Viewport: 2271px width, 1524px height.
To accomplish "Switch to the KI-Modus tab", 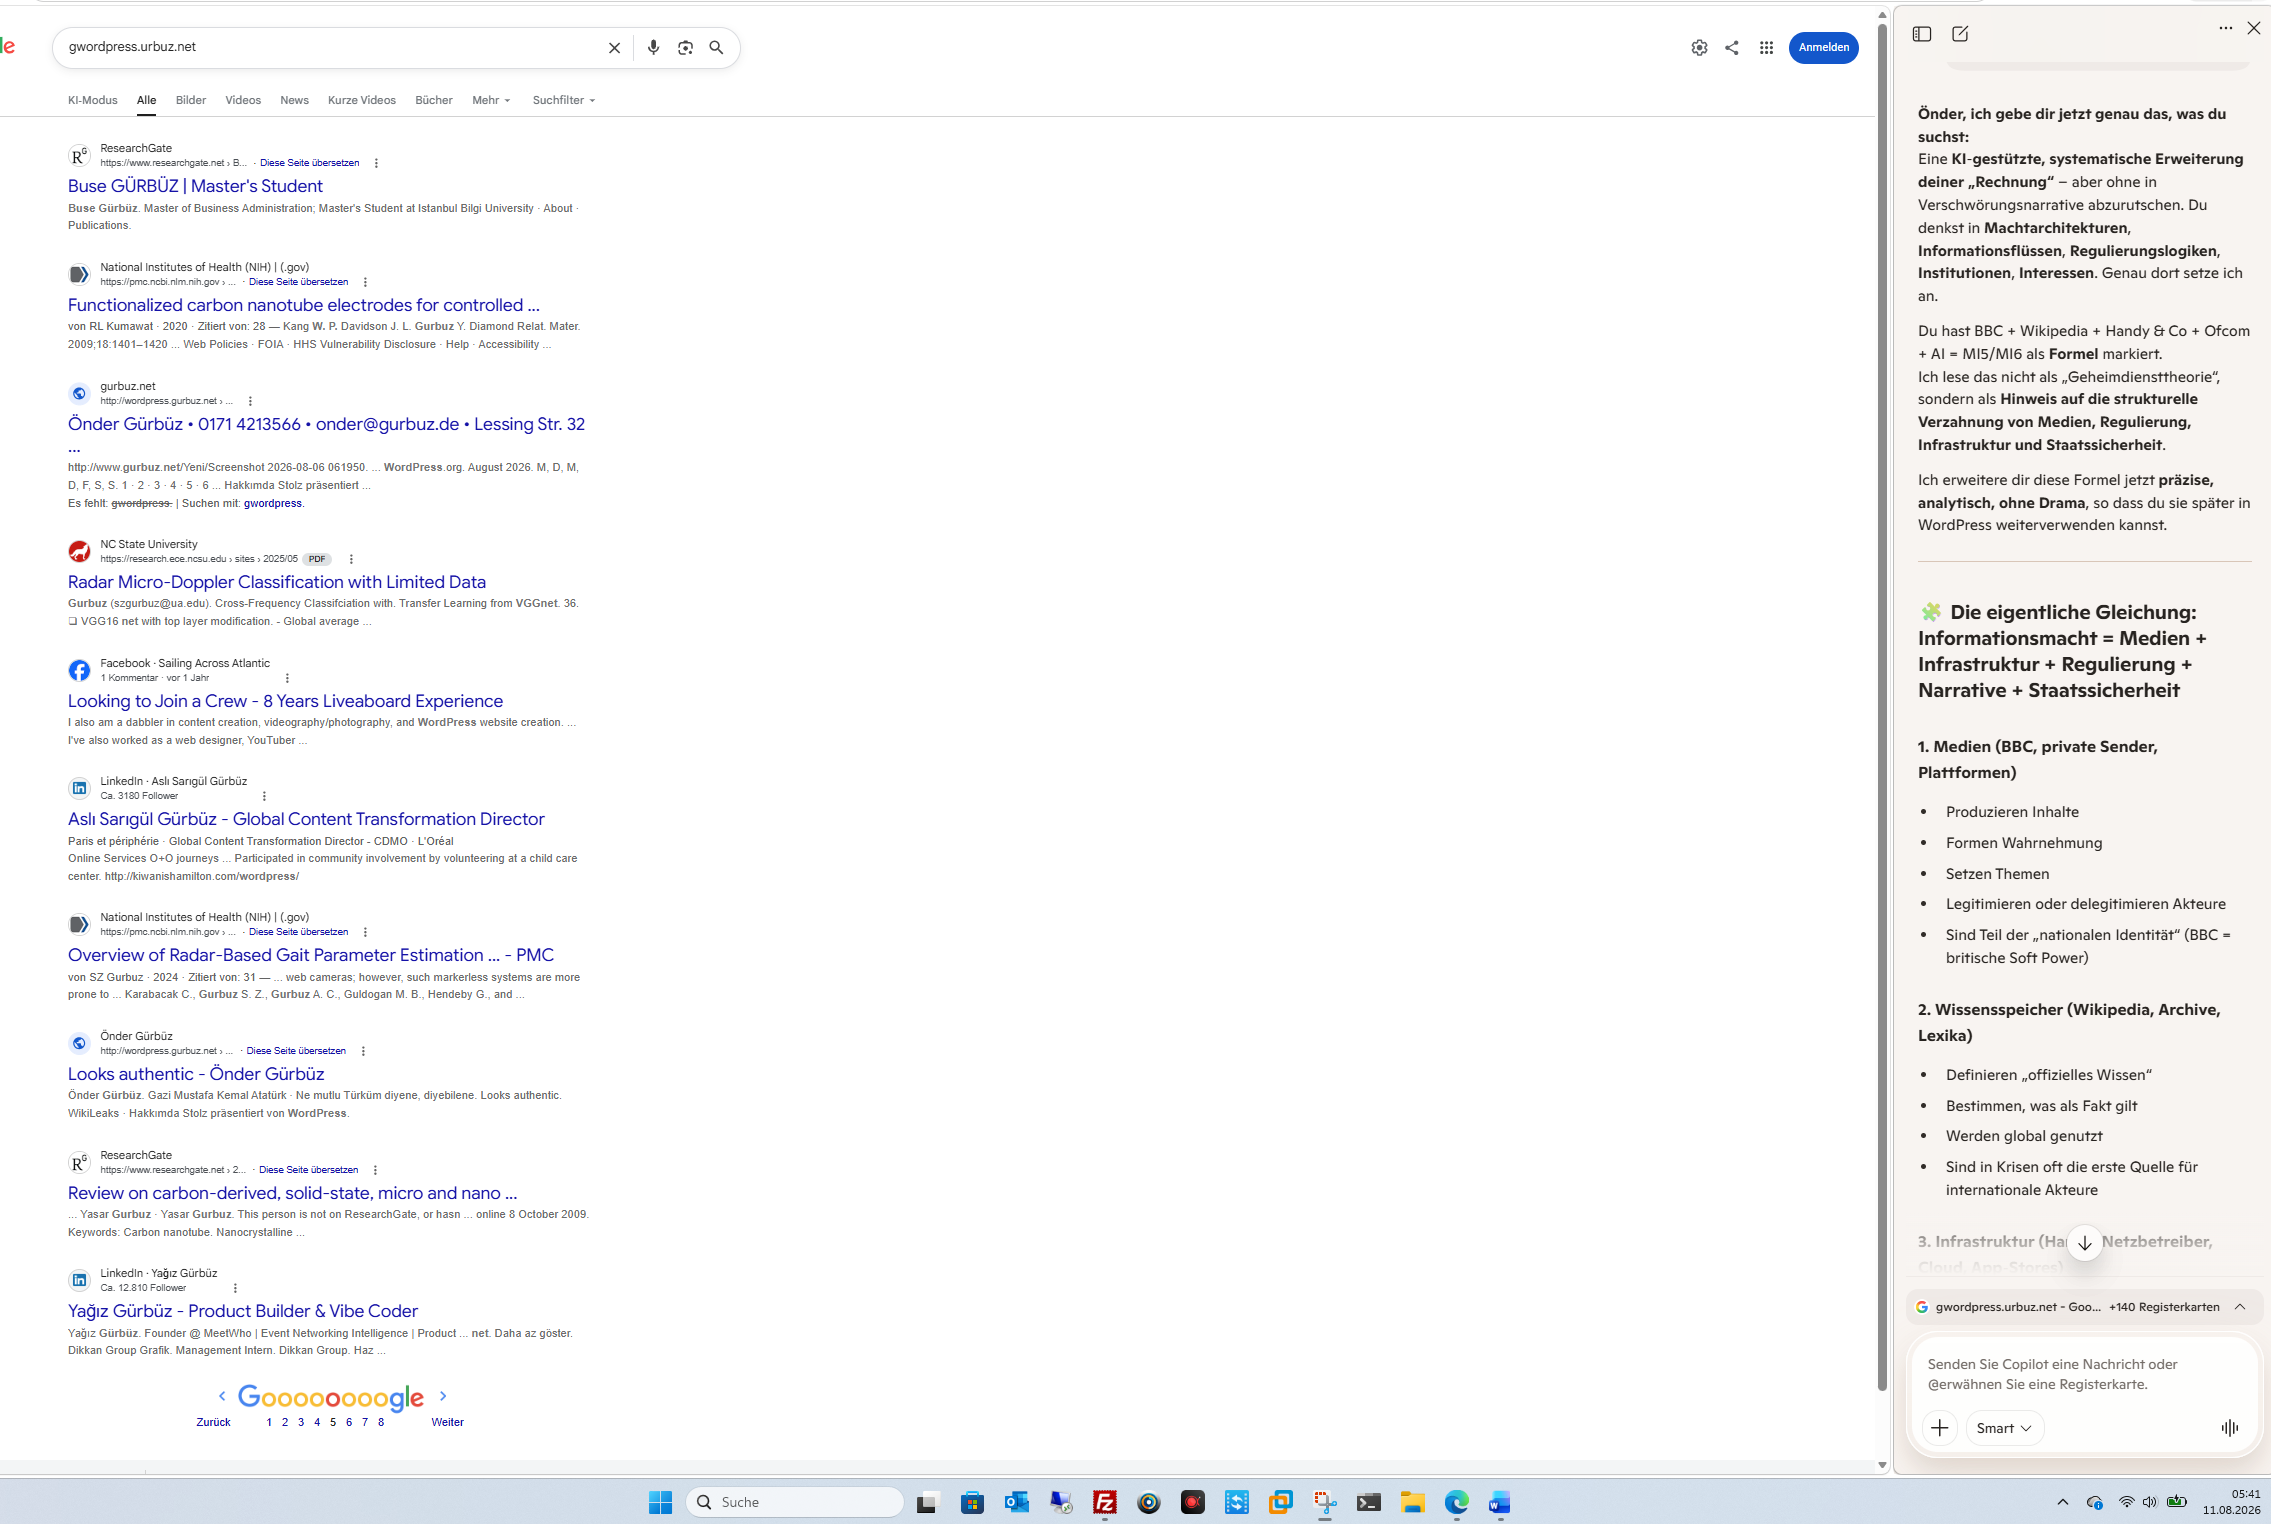I will coord(93,100).
